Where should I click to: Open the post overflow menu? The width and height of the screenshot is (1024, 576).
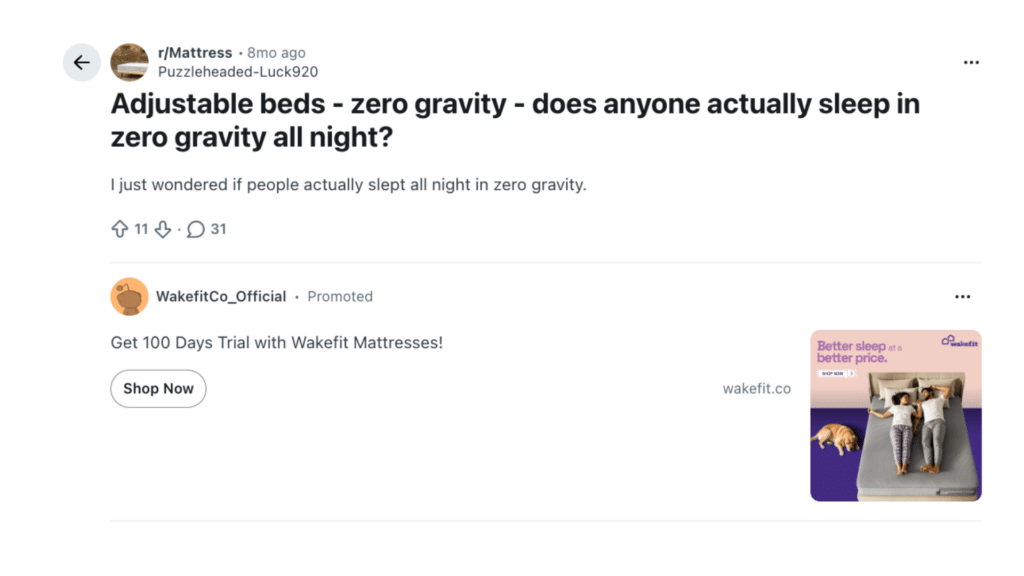click(x=971, y=62)
